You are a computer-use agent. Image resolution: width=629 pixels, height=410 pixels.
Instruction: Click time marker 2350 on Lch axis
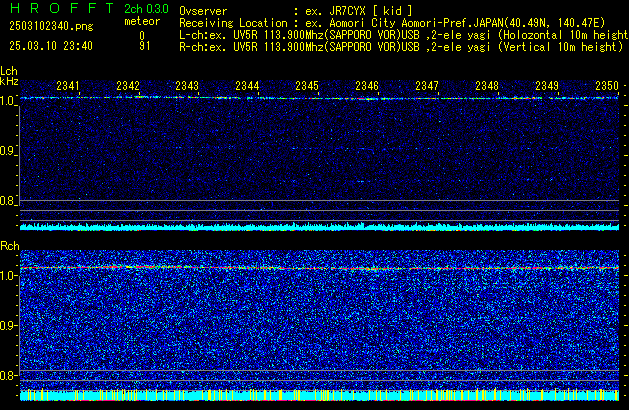(607, 86)
